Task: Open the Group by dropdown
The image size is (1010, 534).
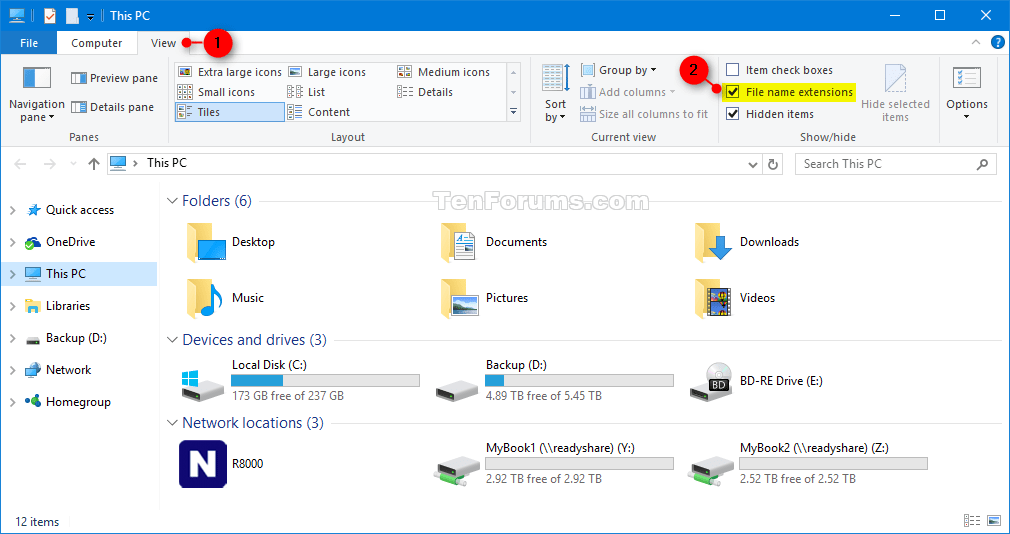Action: pos(618,70)
